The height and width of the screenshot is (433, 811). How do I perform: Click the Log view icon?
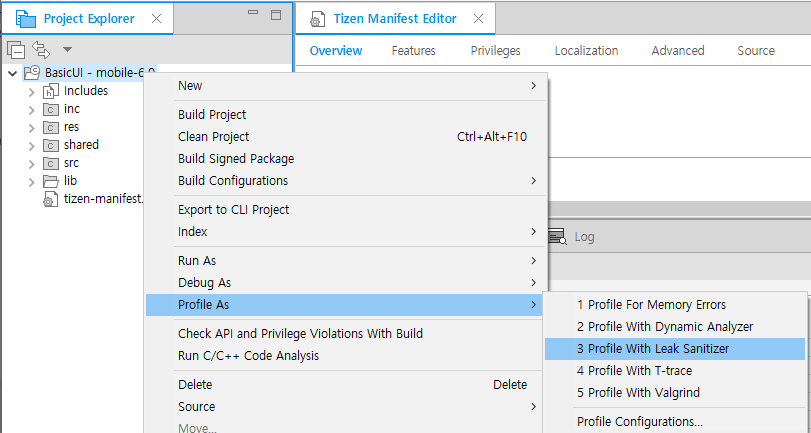(x=557, y=237)
